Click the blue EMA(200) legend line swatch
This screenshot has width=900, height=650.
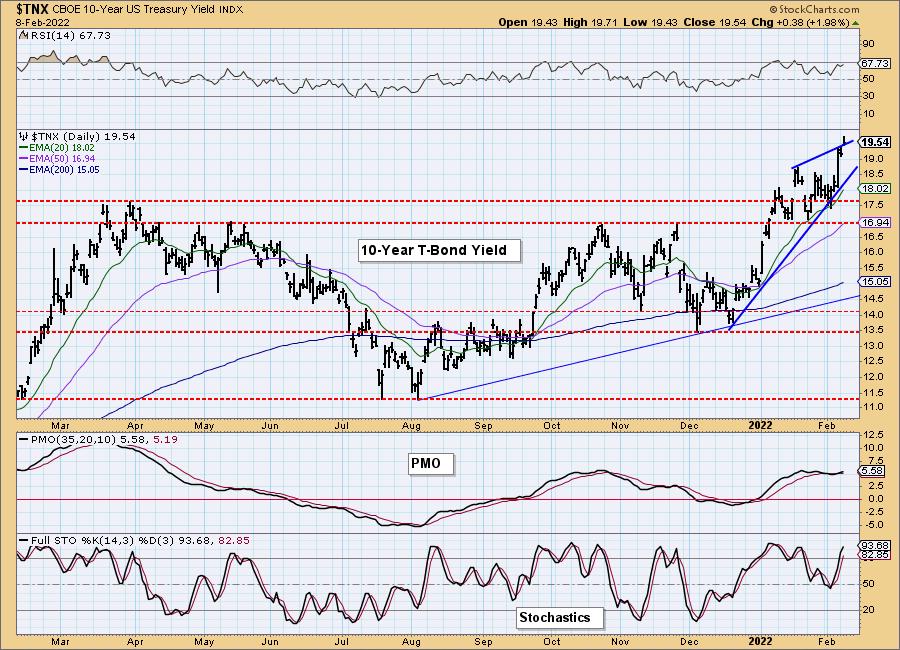tap(24, 170)
